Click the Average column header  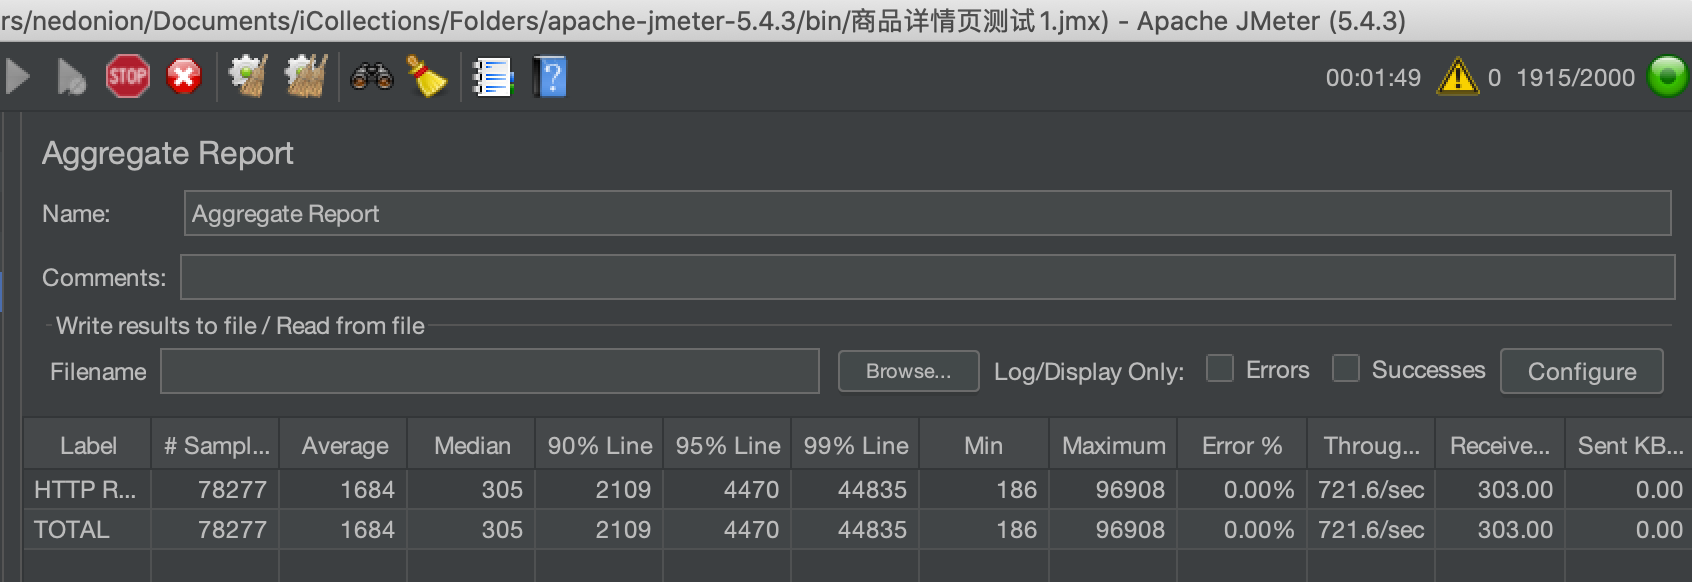[344, 445]
